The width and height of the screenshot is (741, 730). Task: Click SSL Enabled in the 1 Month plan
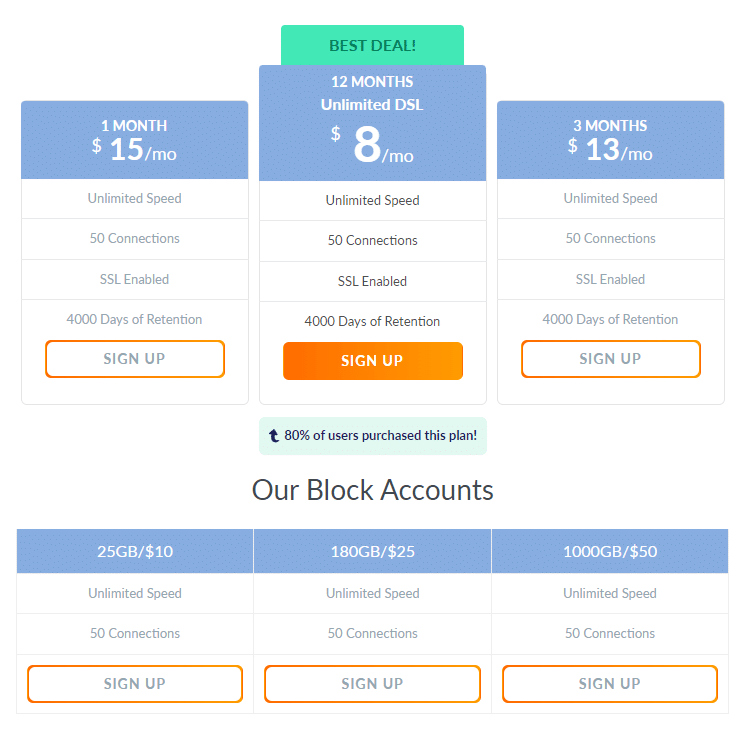[x=135, y=279]
